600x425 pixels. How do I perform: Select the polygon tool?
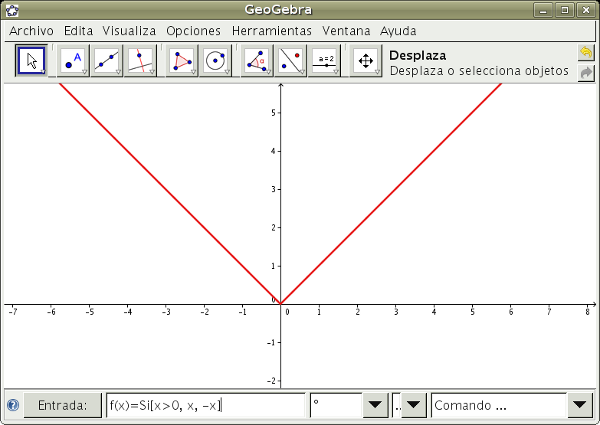click(181, 62)
